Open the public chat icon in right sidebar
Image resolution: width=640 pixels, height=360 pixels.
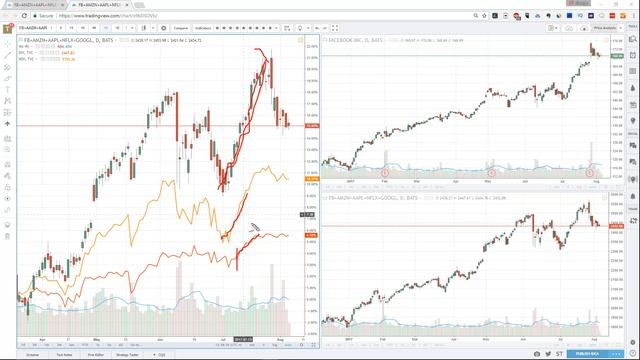633,145
